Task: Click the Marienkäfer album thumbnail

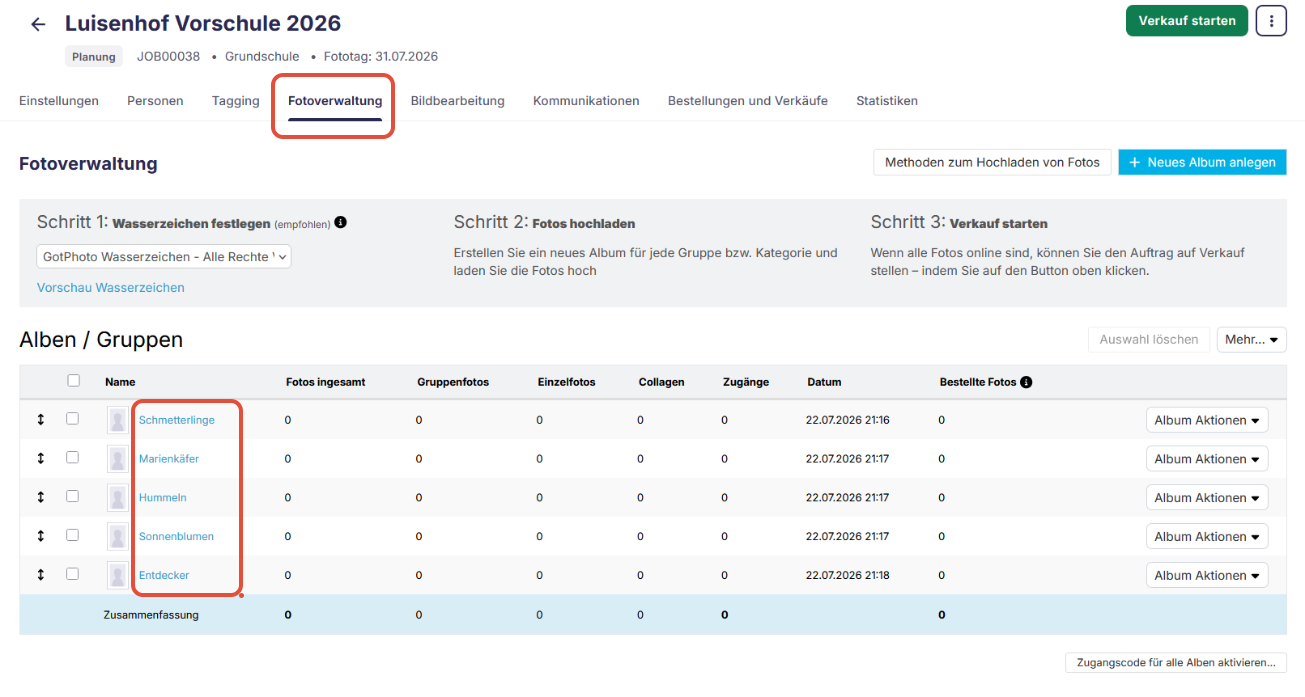Action: coord(117,459)
